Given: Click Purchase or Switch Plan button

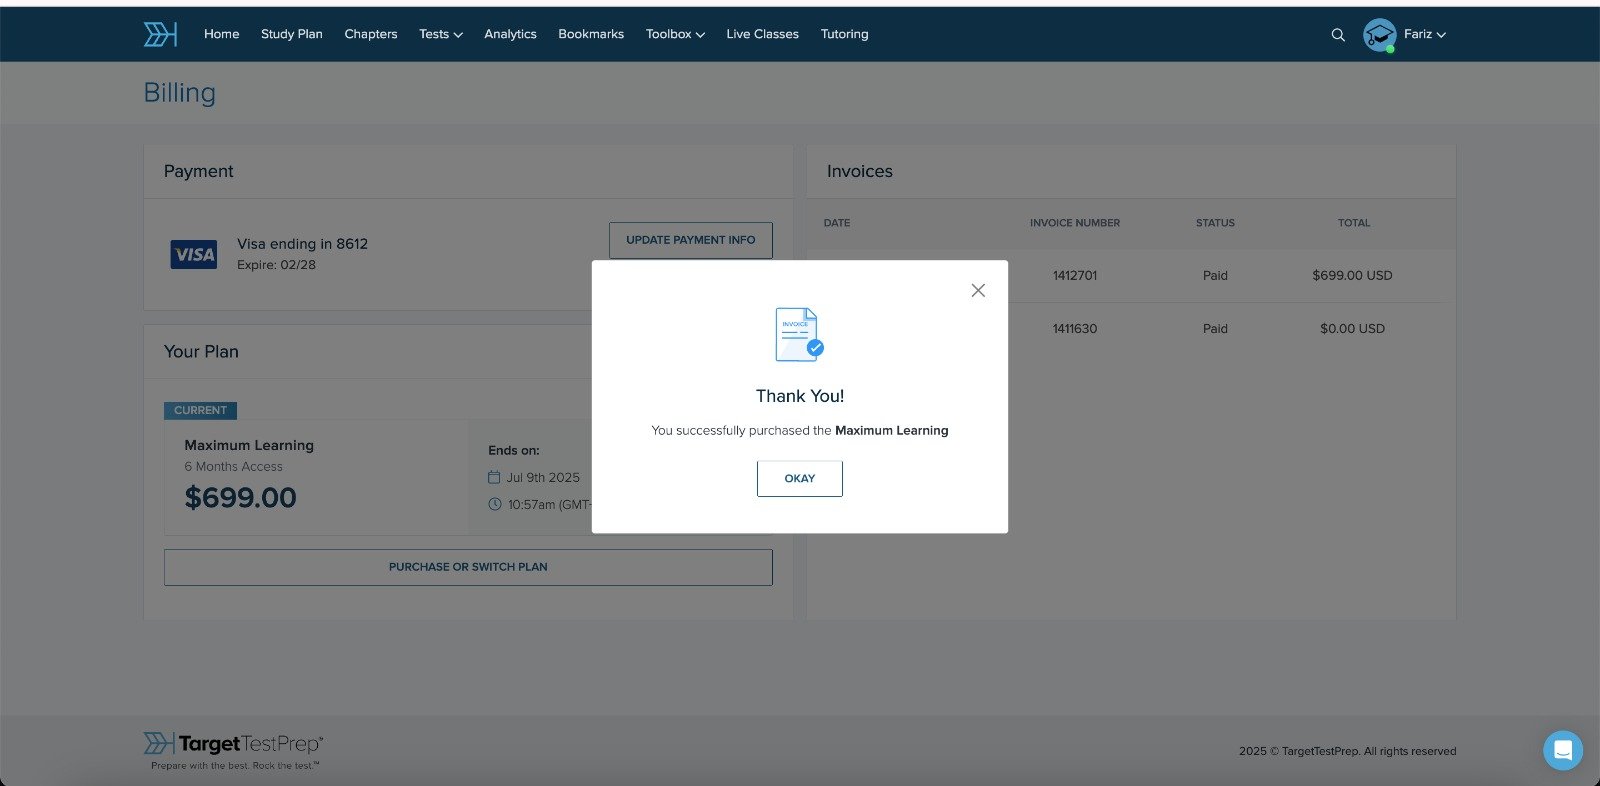Looking at the screenshot, I should coord(468,567).
